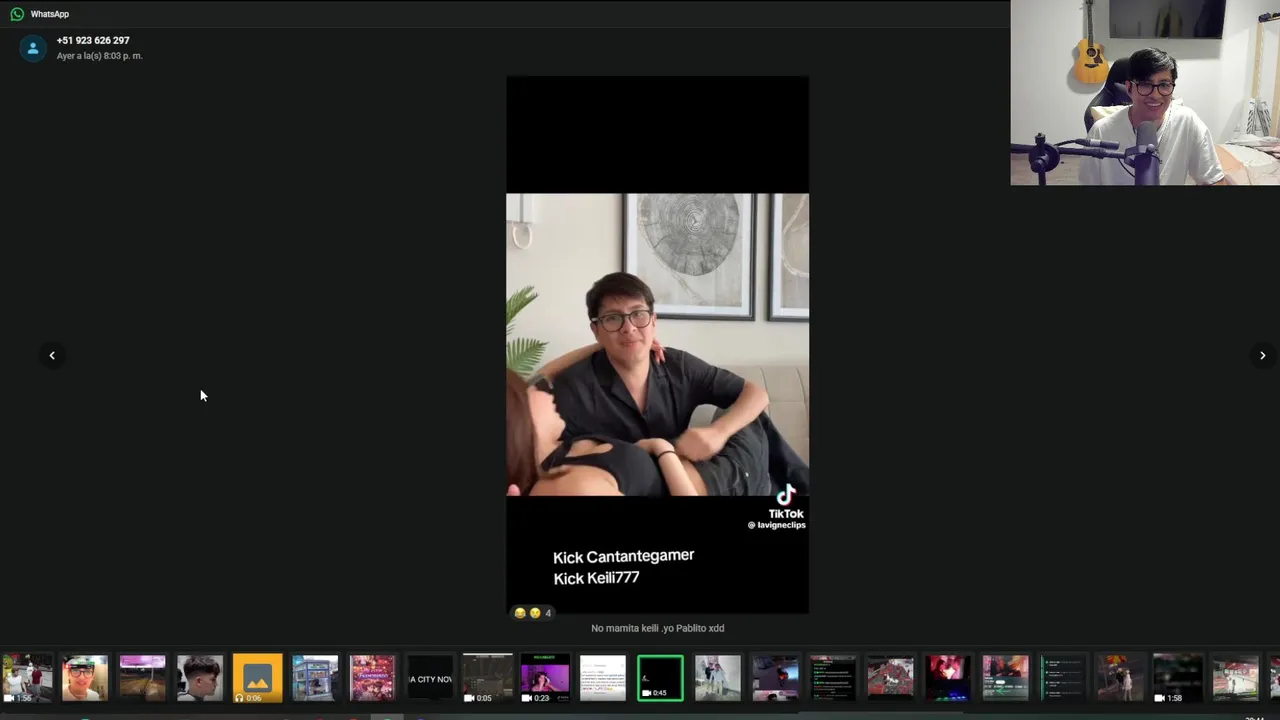
Task: Open thumbnail of two people standing
Action: pos(718,678)
